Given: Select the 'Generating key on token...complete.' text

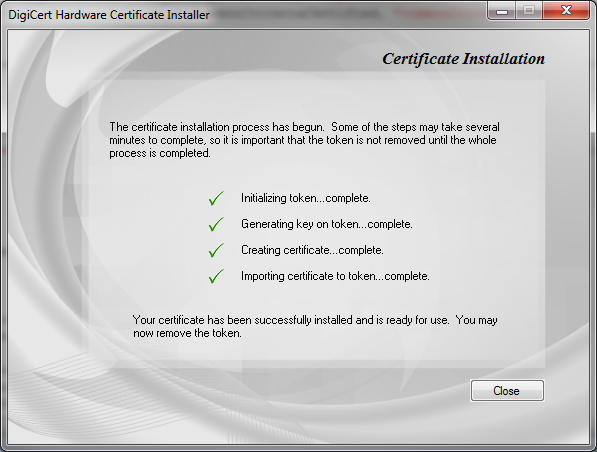Looking at the screenshot, I should click(327, 224).
